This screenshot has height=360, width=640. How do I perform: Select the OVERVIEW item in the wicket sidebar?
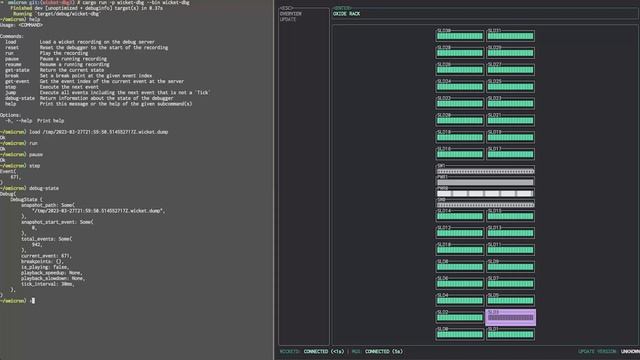[x=291, y=14]
